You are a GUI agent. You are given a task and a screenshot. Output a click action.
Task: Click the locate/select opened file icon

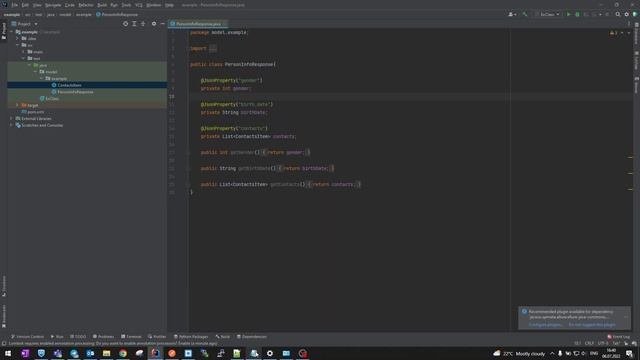point(125,24)
